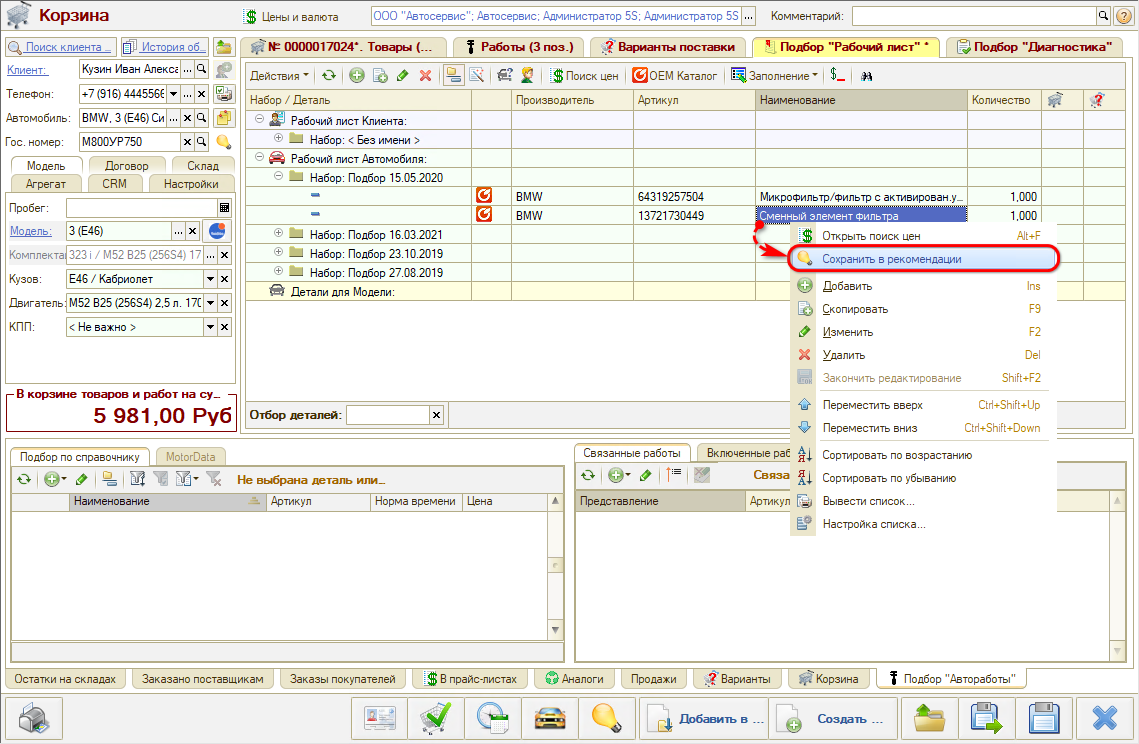Click the down arrow of the Подбор по справочнику list scrollbar
Viewport: 1139px width, 744px height.
(556, 630)
